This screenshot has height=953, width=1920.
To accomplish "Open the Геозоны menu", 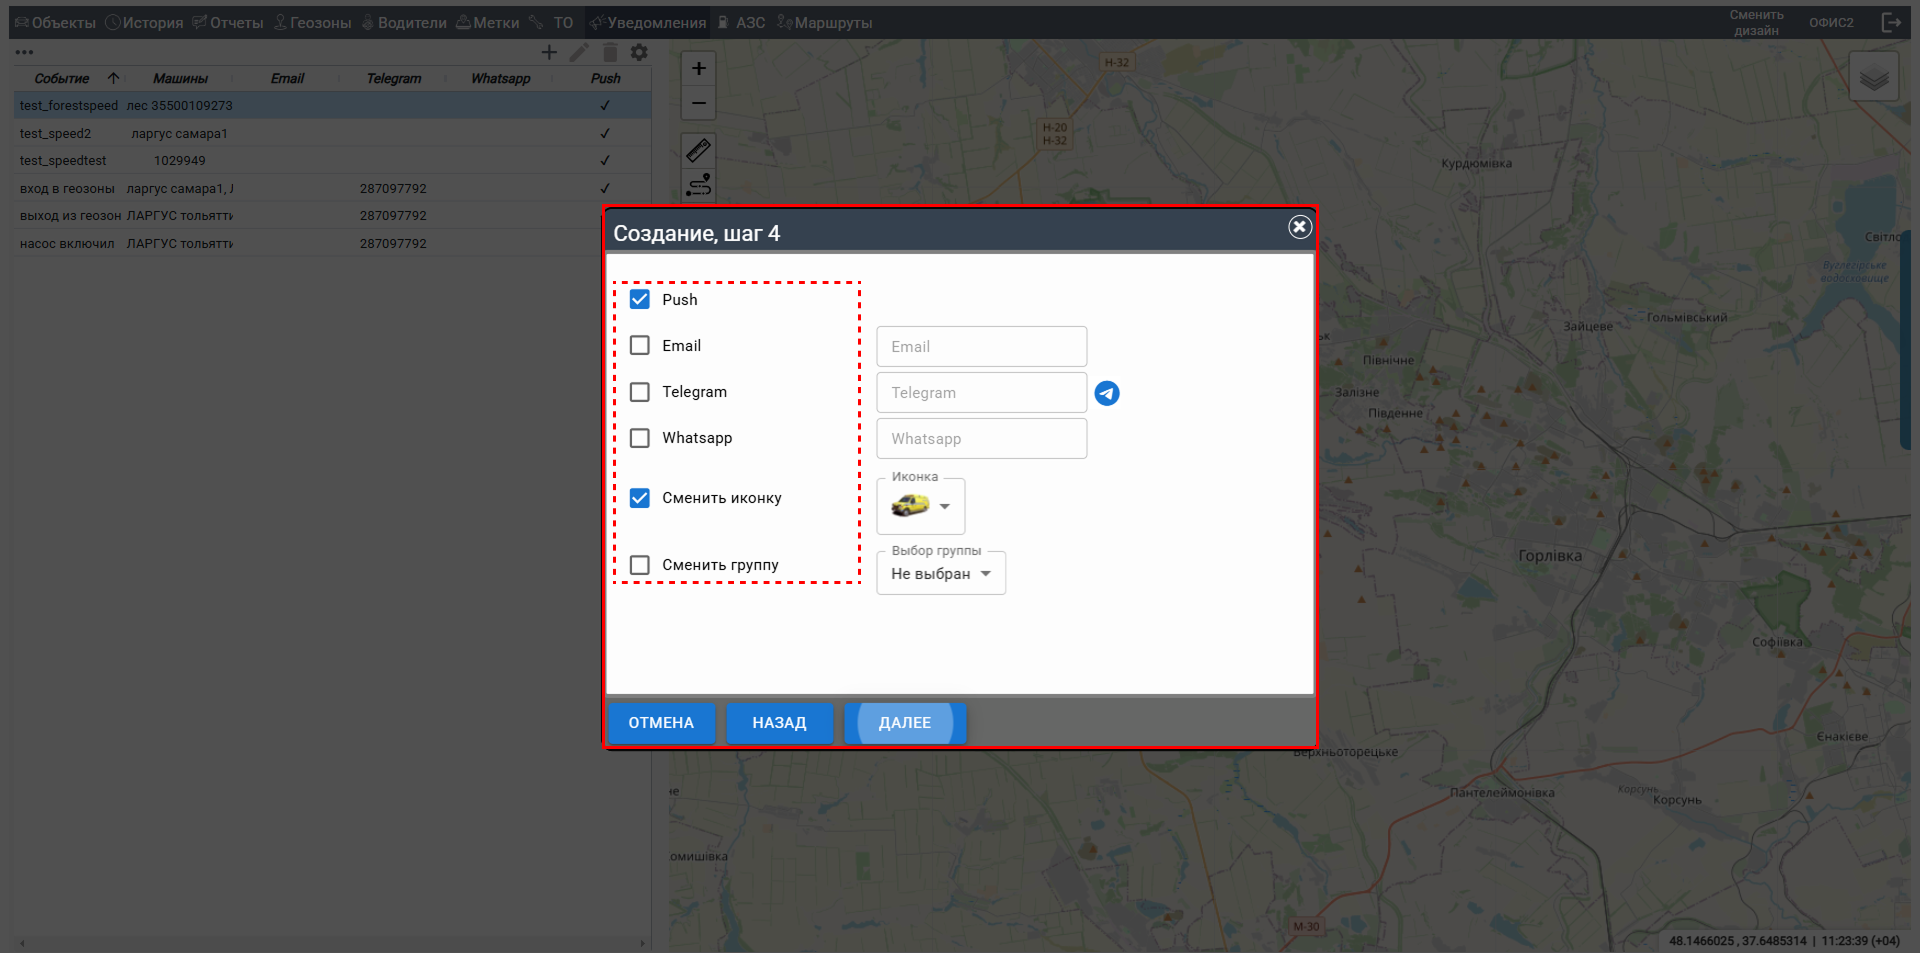I will (x=312, y=22).
